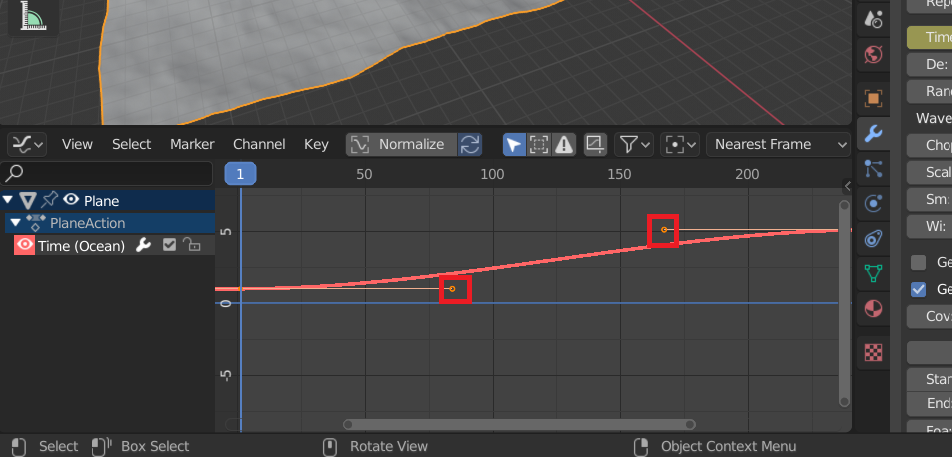Click the channel search field
Screen dimensions: 952x457
tap(107, 174)
